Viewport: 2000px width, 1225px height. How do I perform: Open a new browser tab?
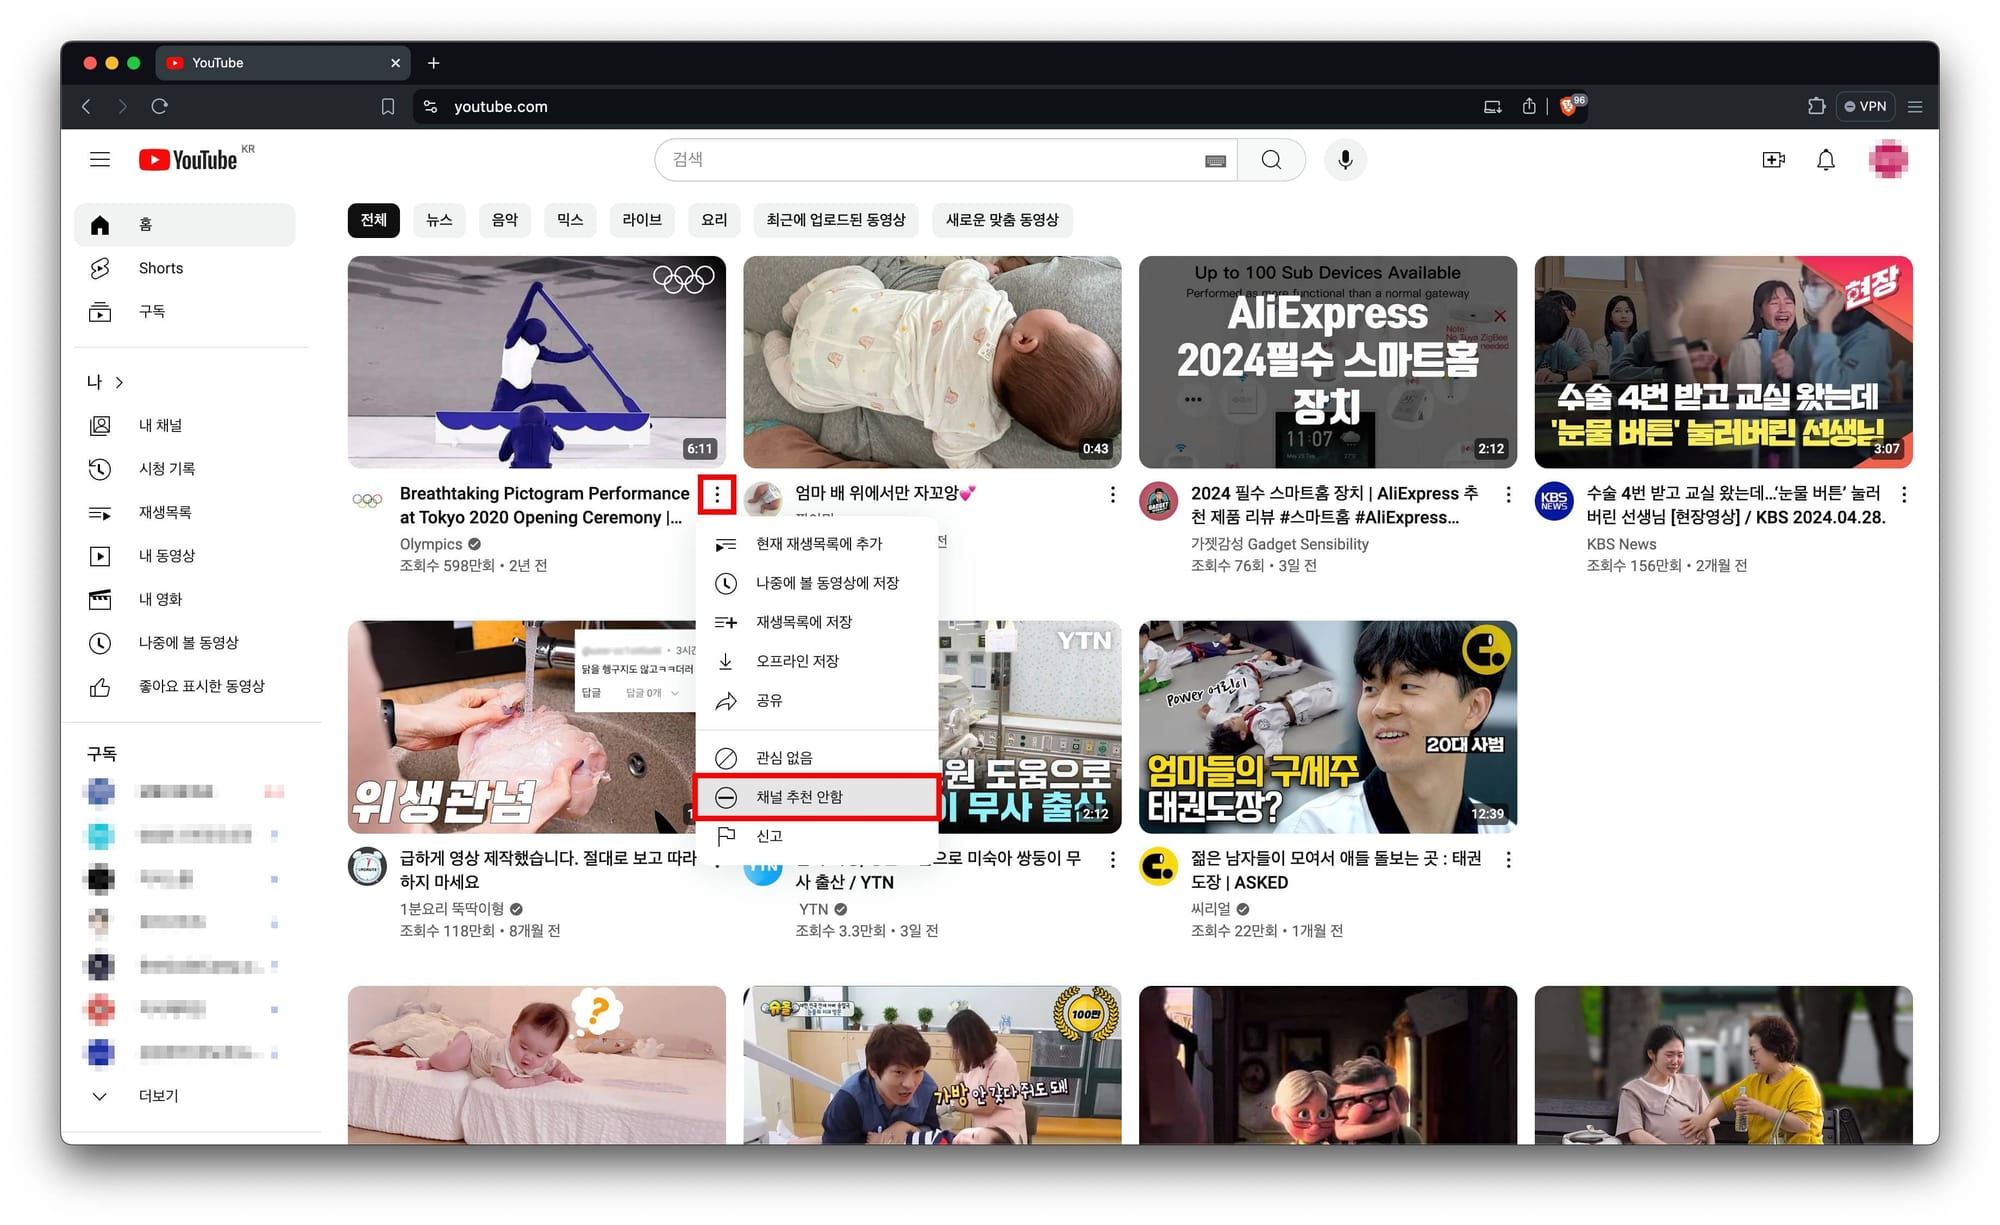[x=433, y=63]
